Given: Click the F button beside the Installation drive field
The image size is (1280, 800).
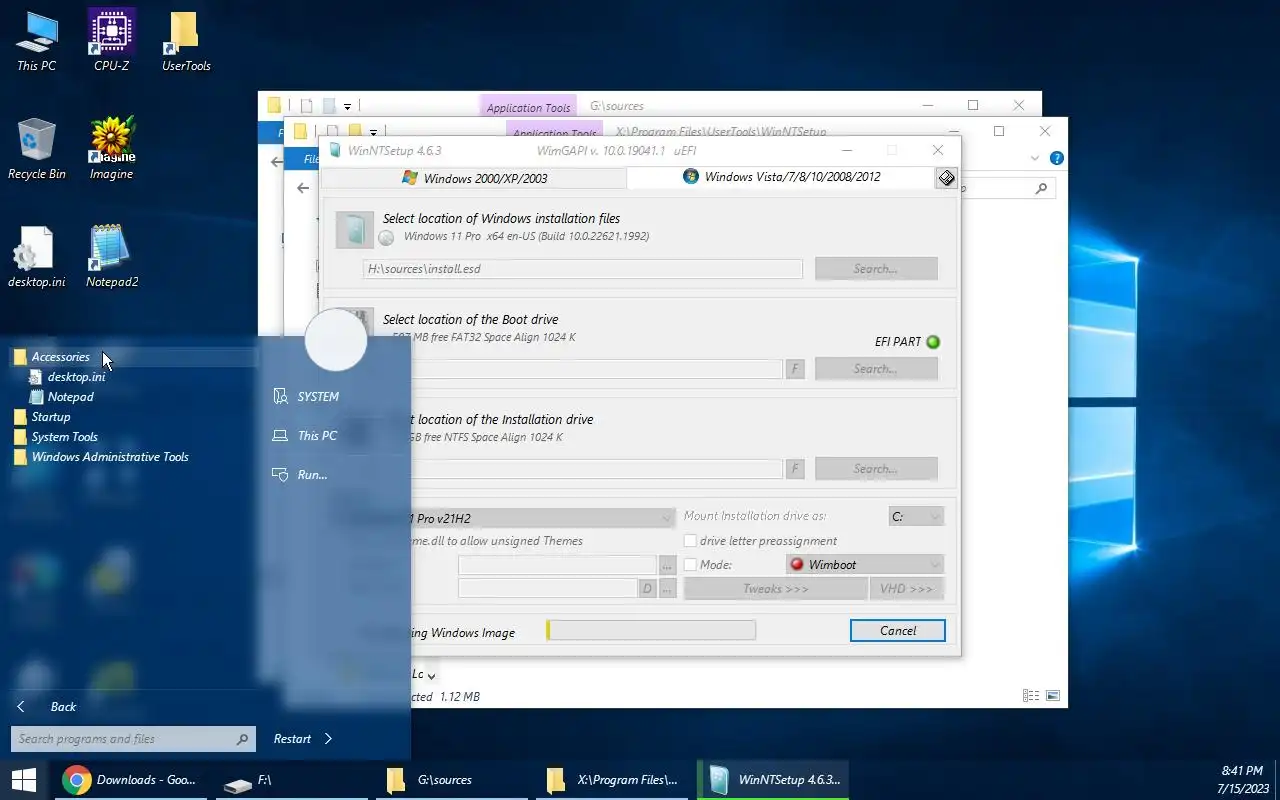Looking at the screenshot, I should pos(796,469).
